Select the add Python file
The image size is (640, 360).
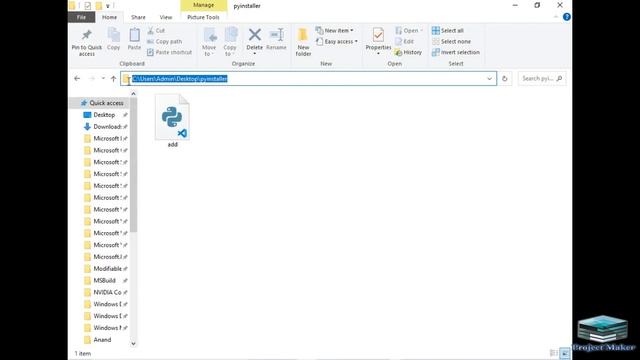(x=172, y=121)
